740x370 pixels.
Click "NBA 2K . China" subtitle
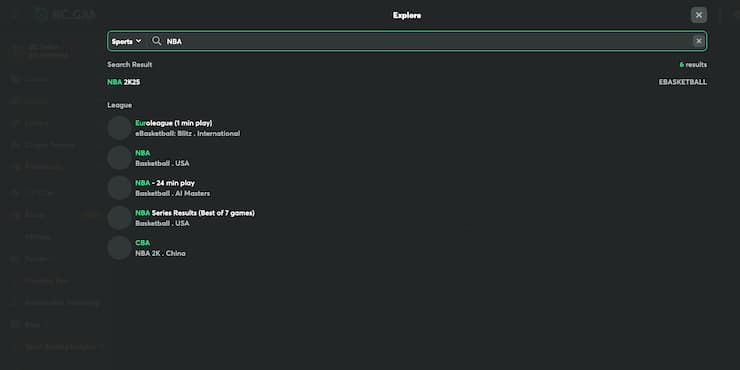click(x=160, y=253)
